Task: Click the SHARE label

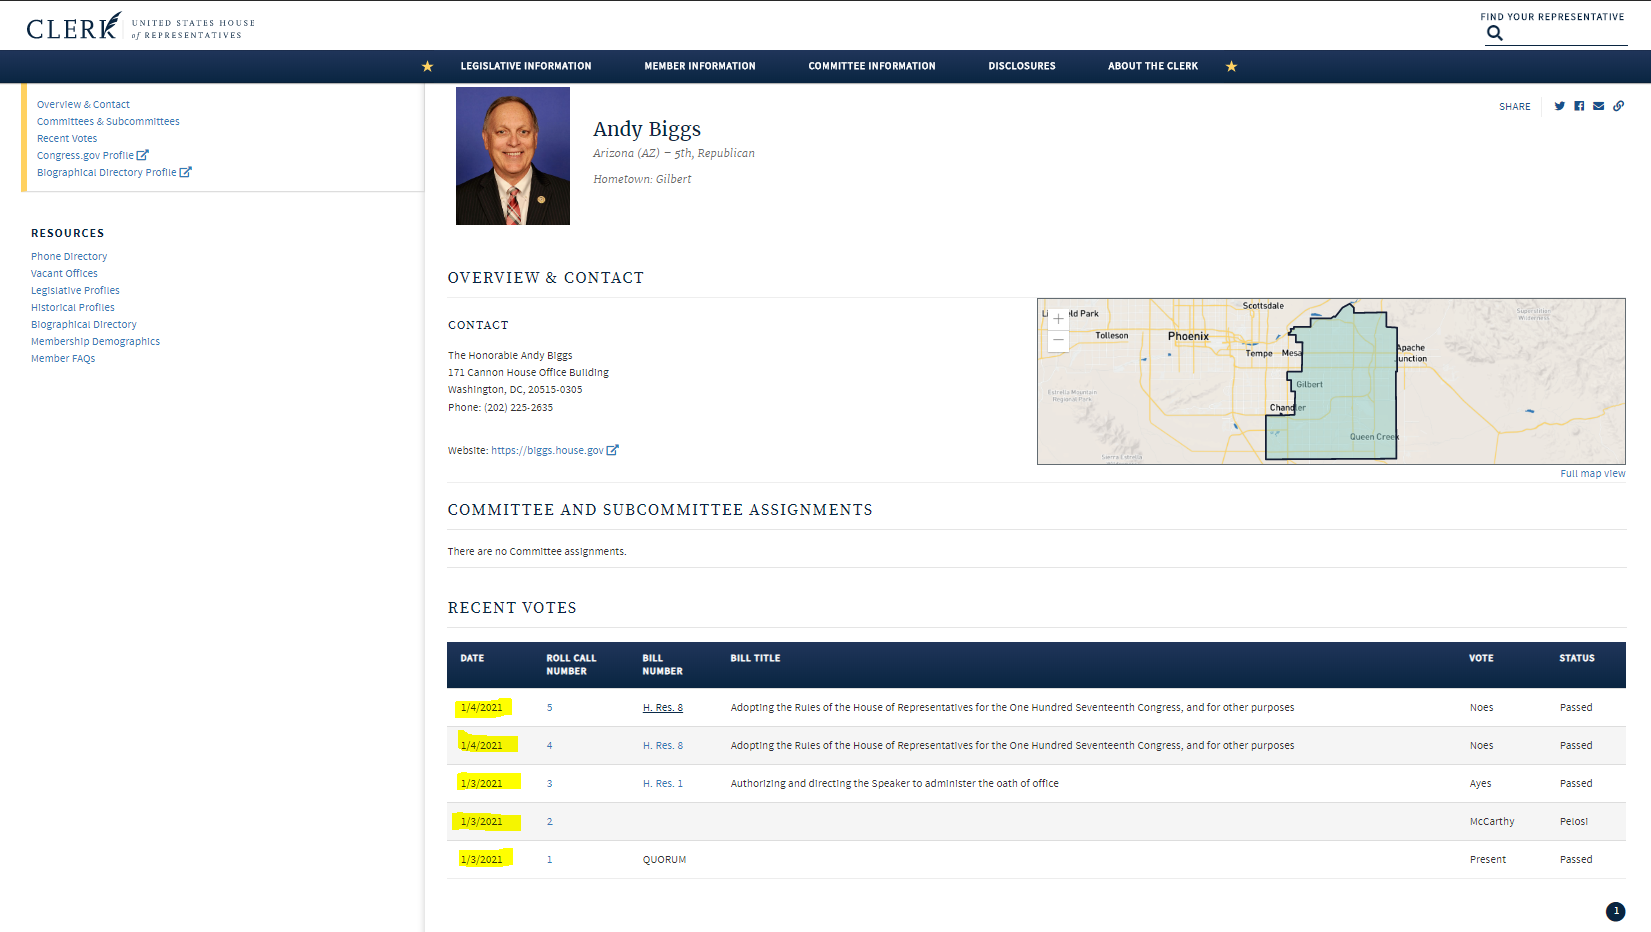Action: pyautogui.click(x=1514, y=106)
